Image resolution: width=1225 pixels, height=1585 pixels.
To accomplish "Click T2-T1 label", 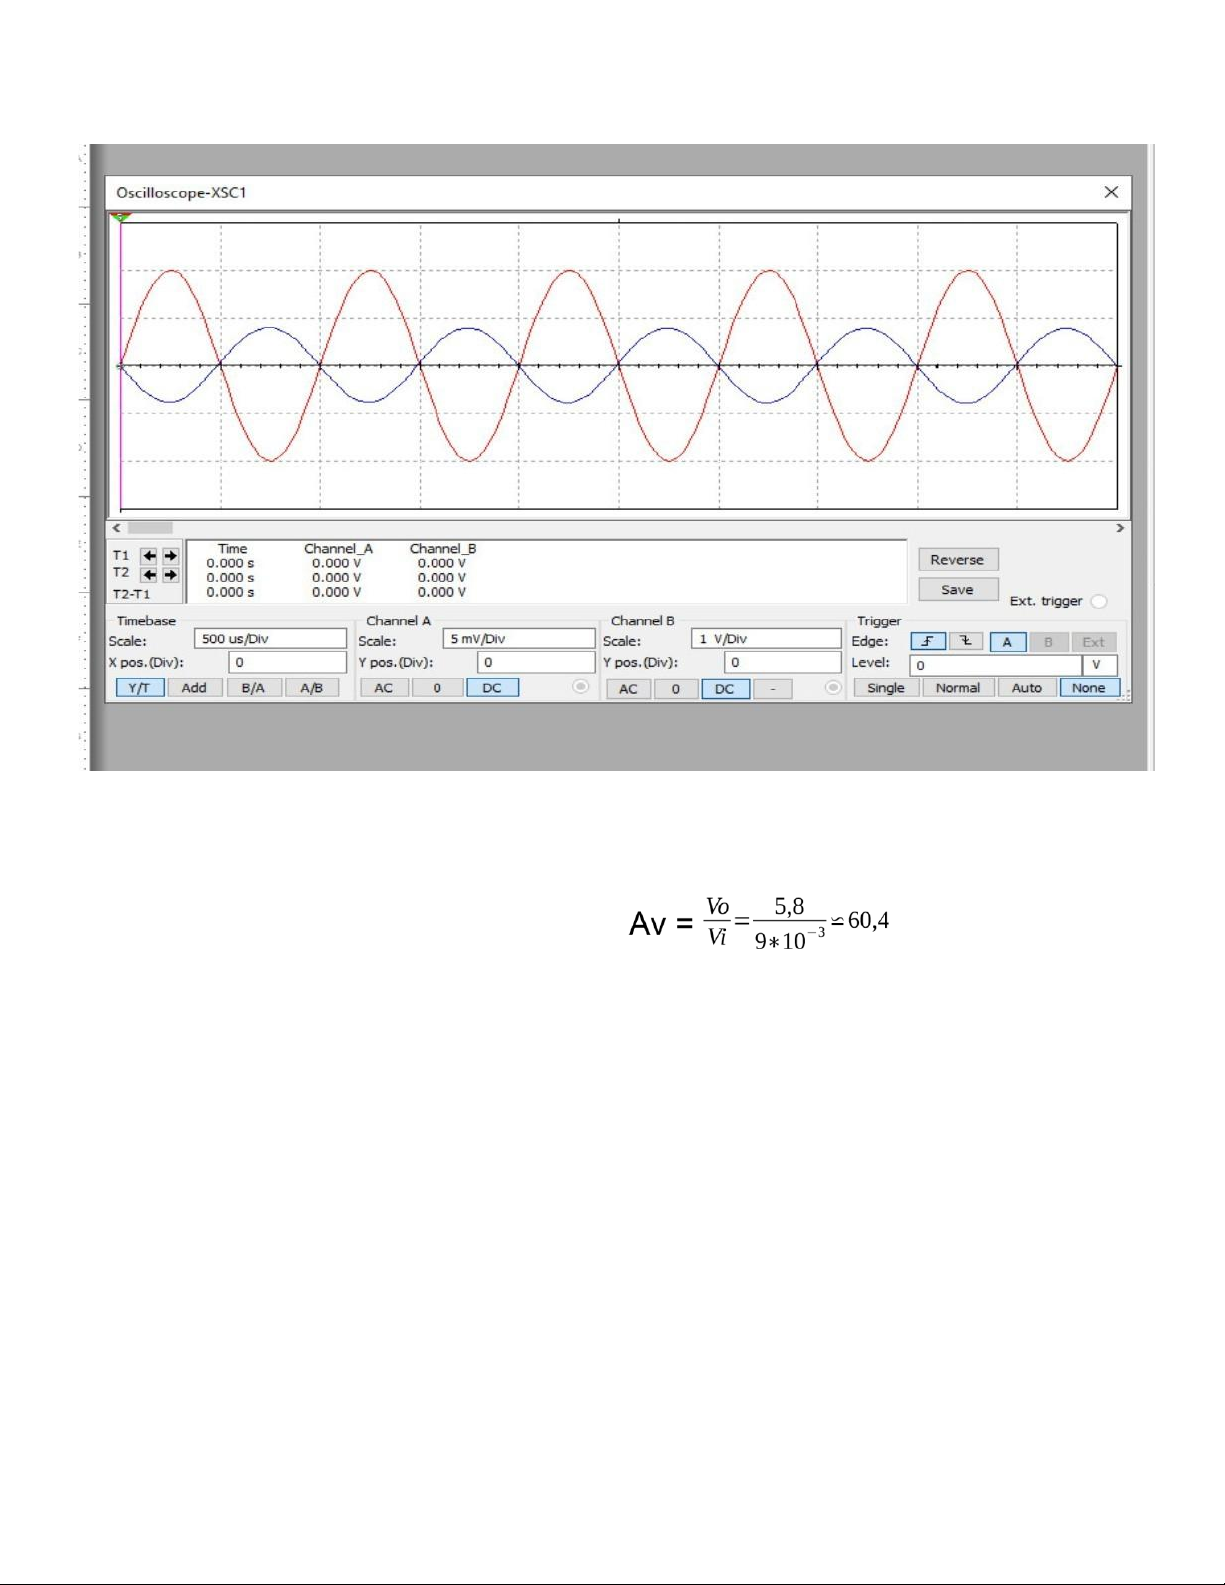I will (x=131, y=594).
